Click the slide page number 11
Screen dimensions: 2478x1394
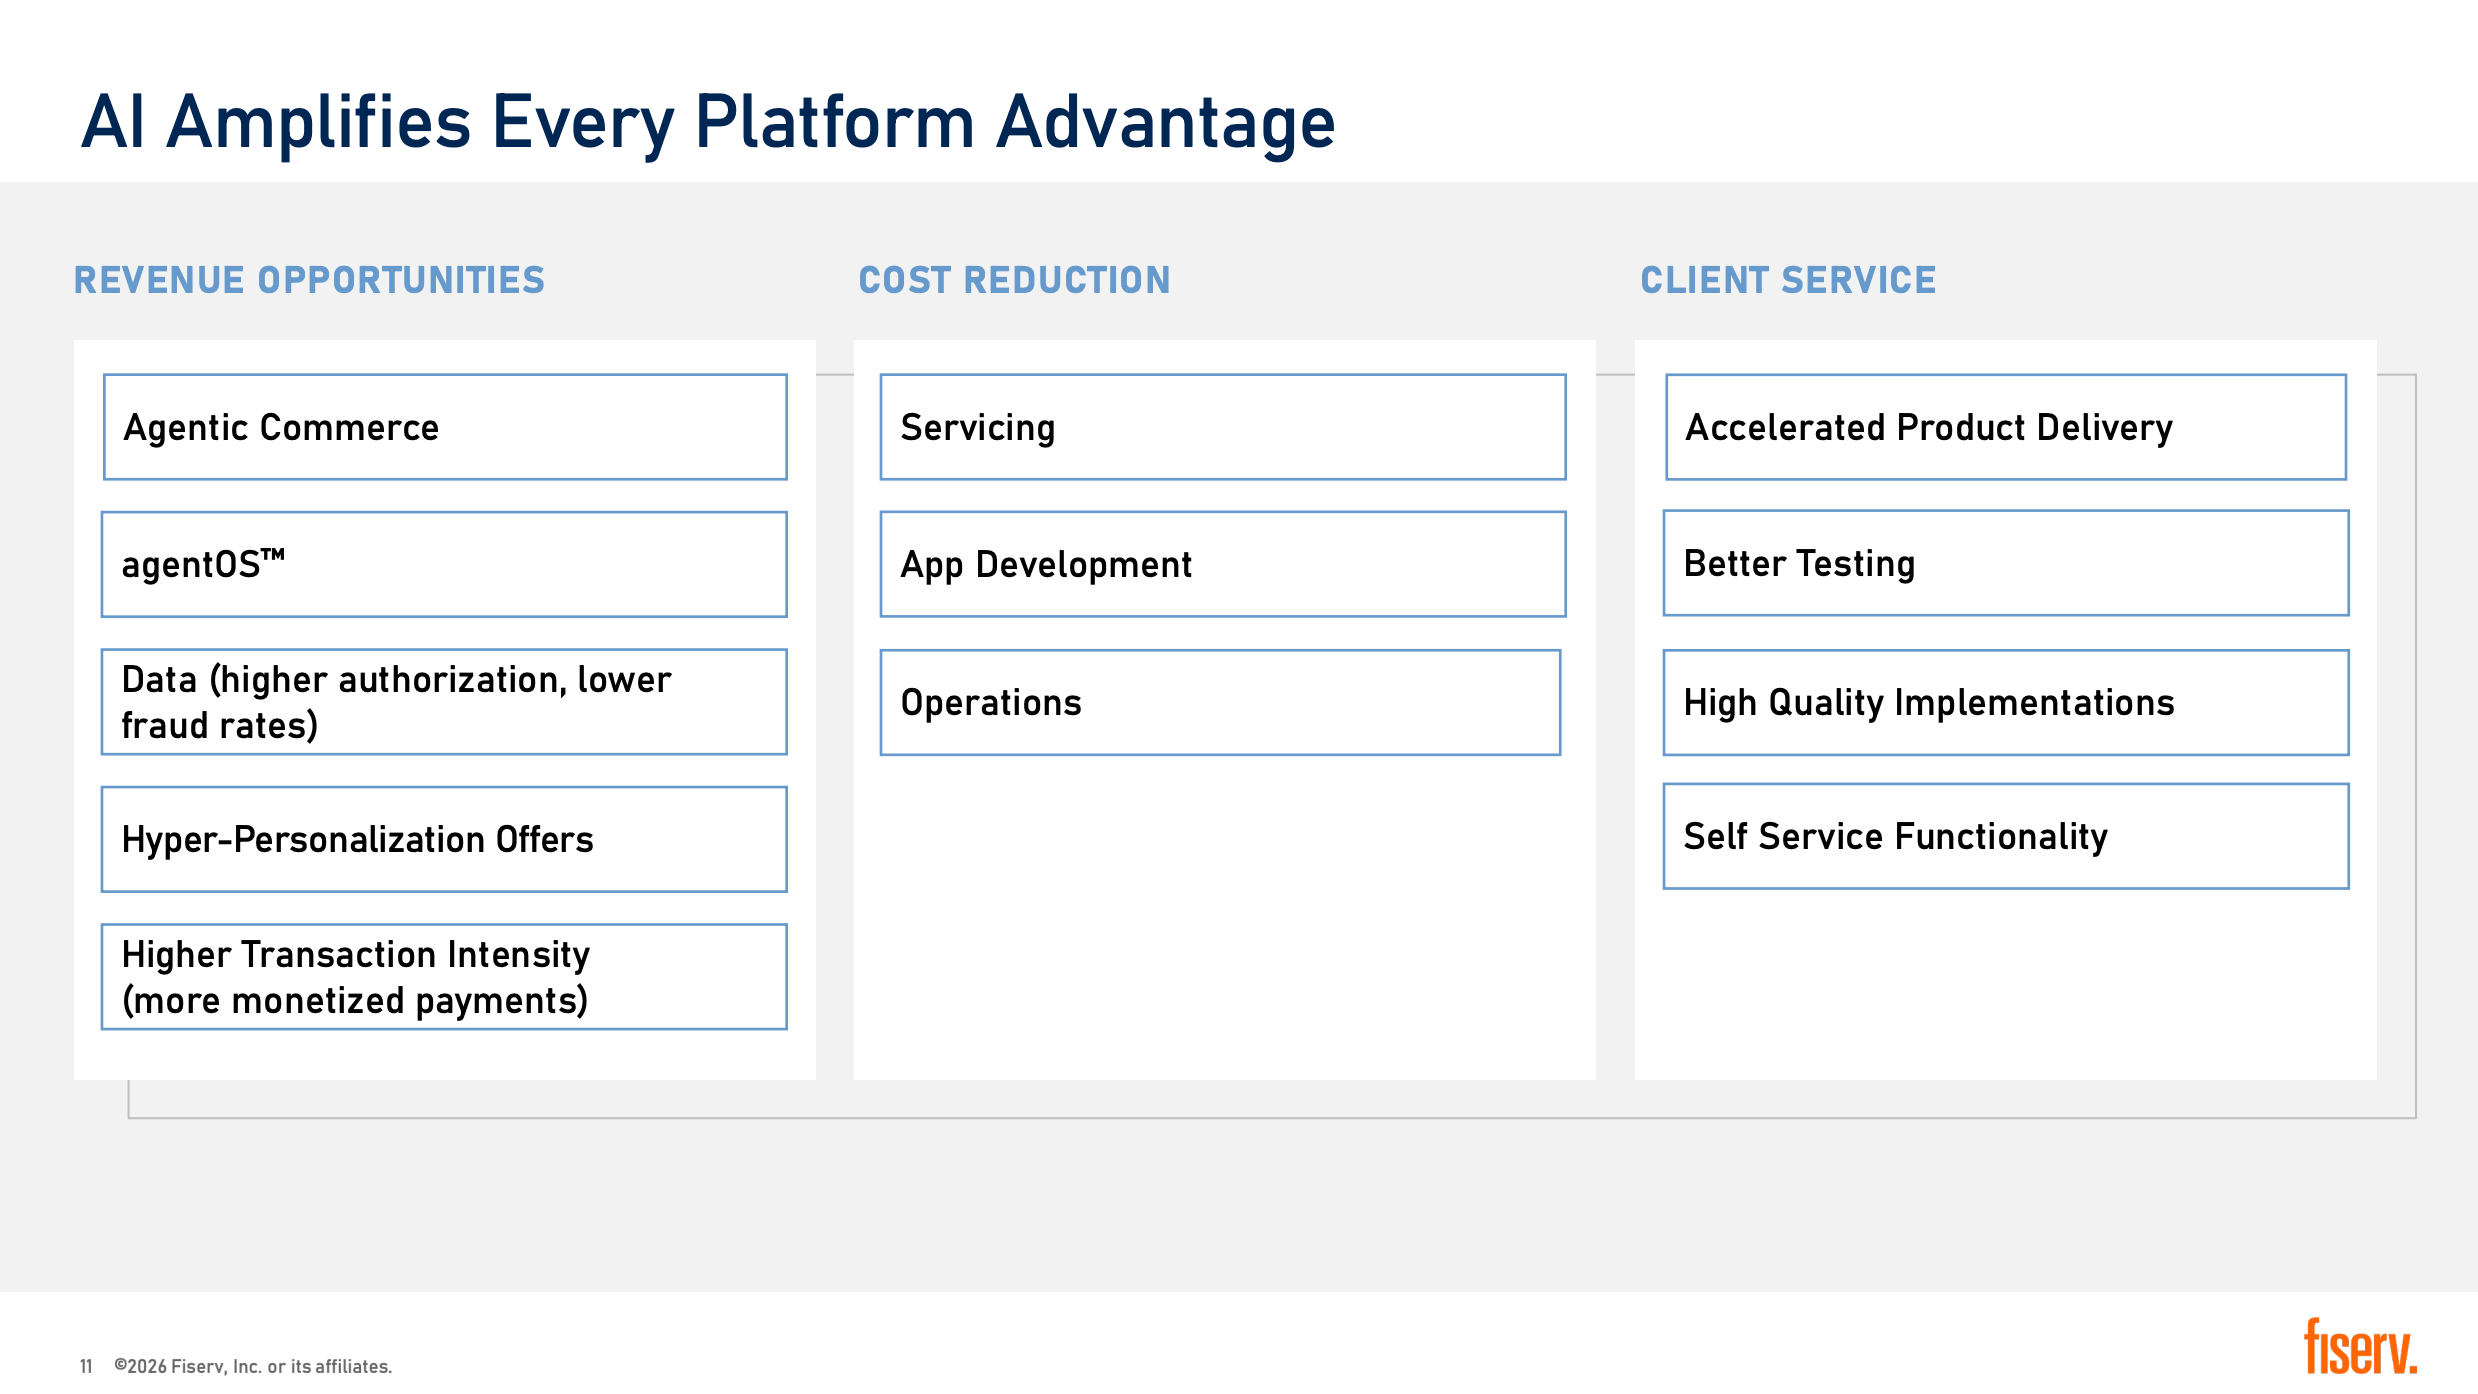(x=86, y=1366)
